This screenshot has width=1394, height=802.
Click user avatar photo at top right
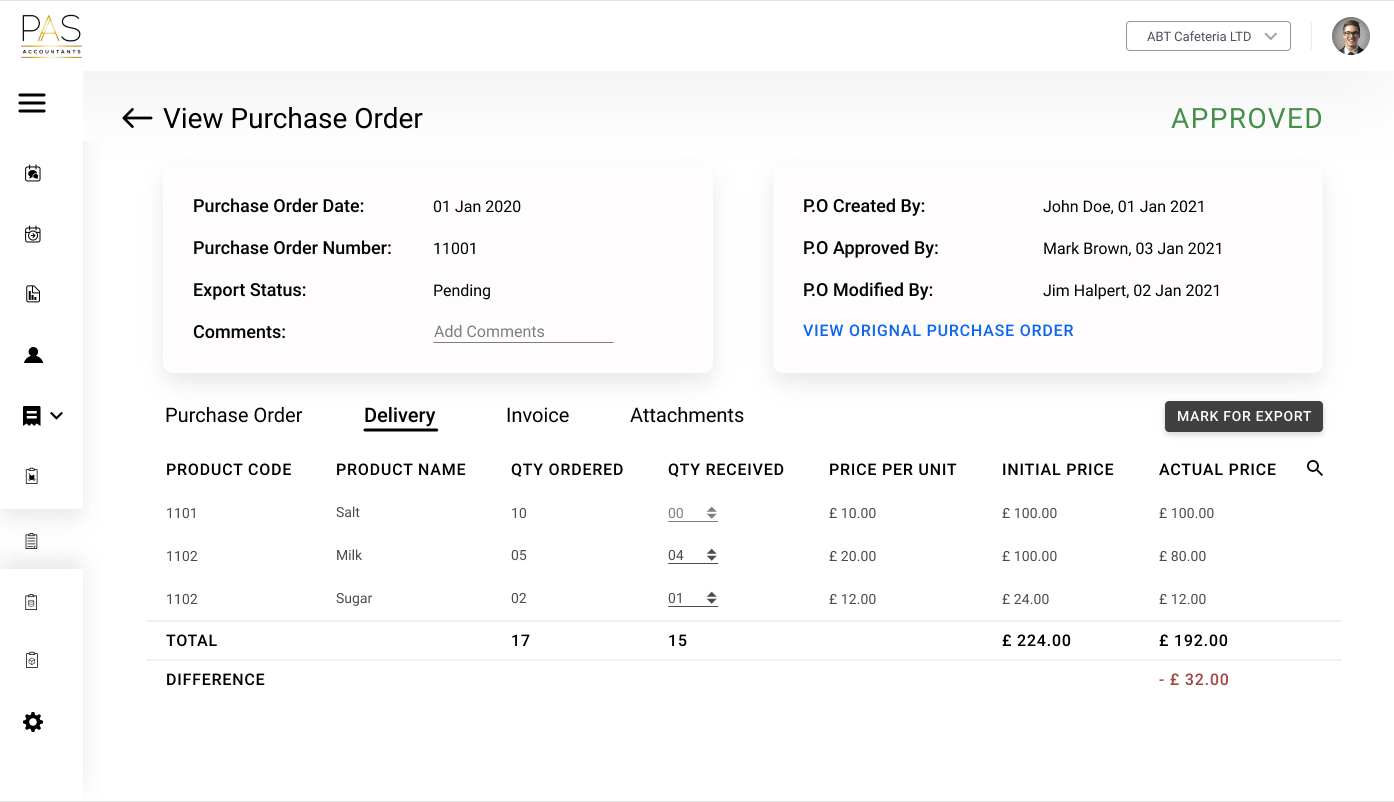click(x=1350, y=36)
